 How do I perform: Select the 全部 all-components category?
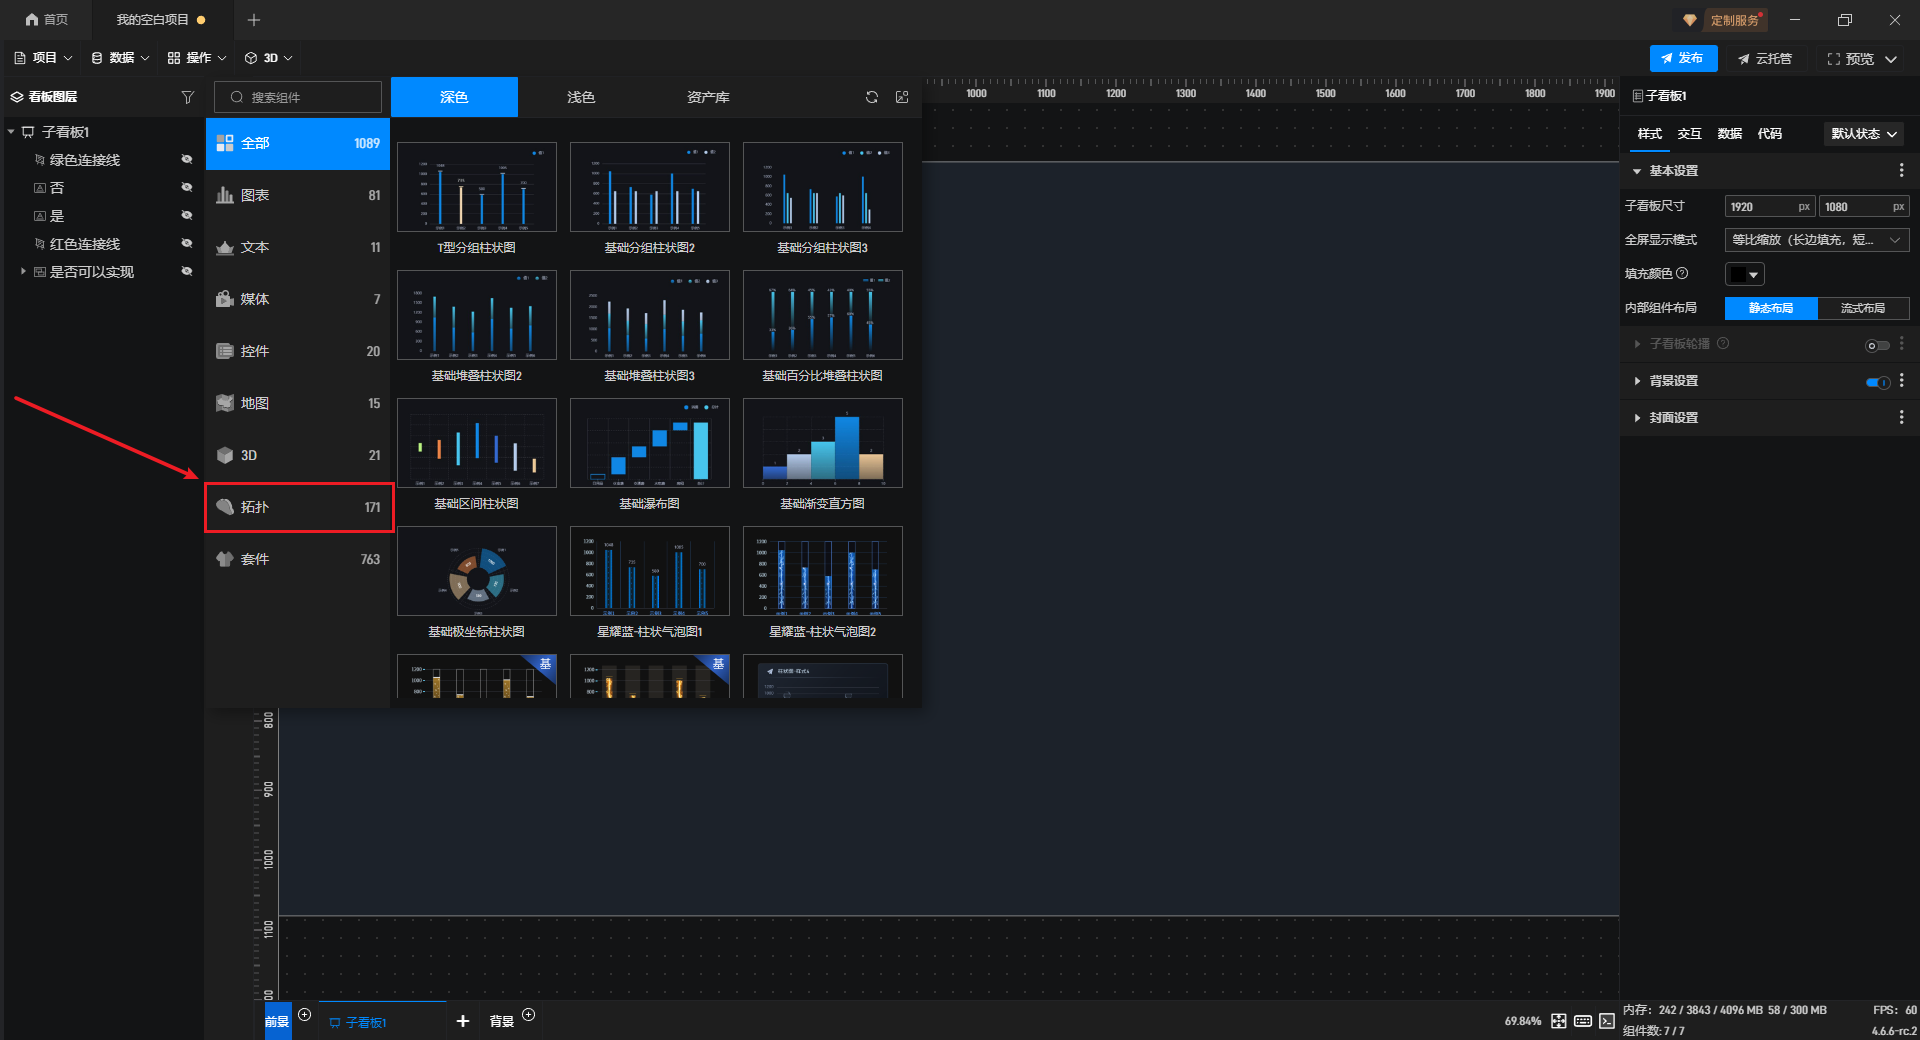298,143
